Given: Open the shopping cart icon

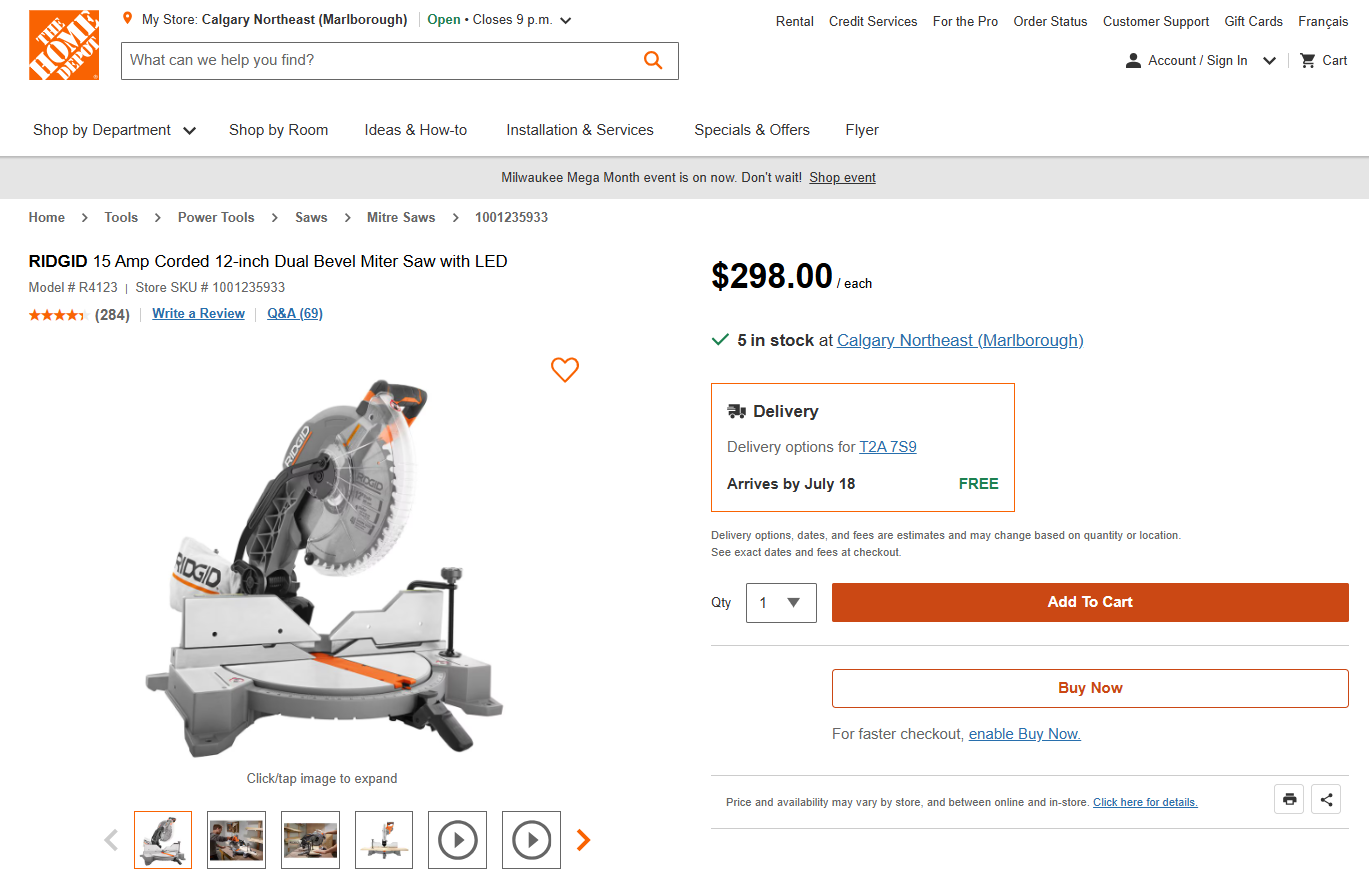Looking at the screenshot, I should [x=1308, y=61].
